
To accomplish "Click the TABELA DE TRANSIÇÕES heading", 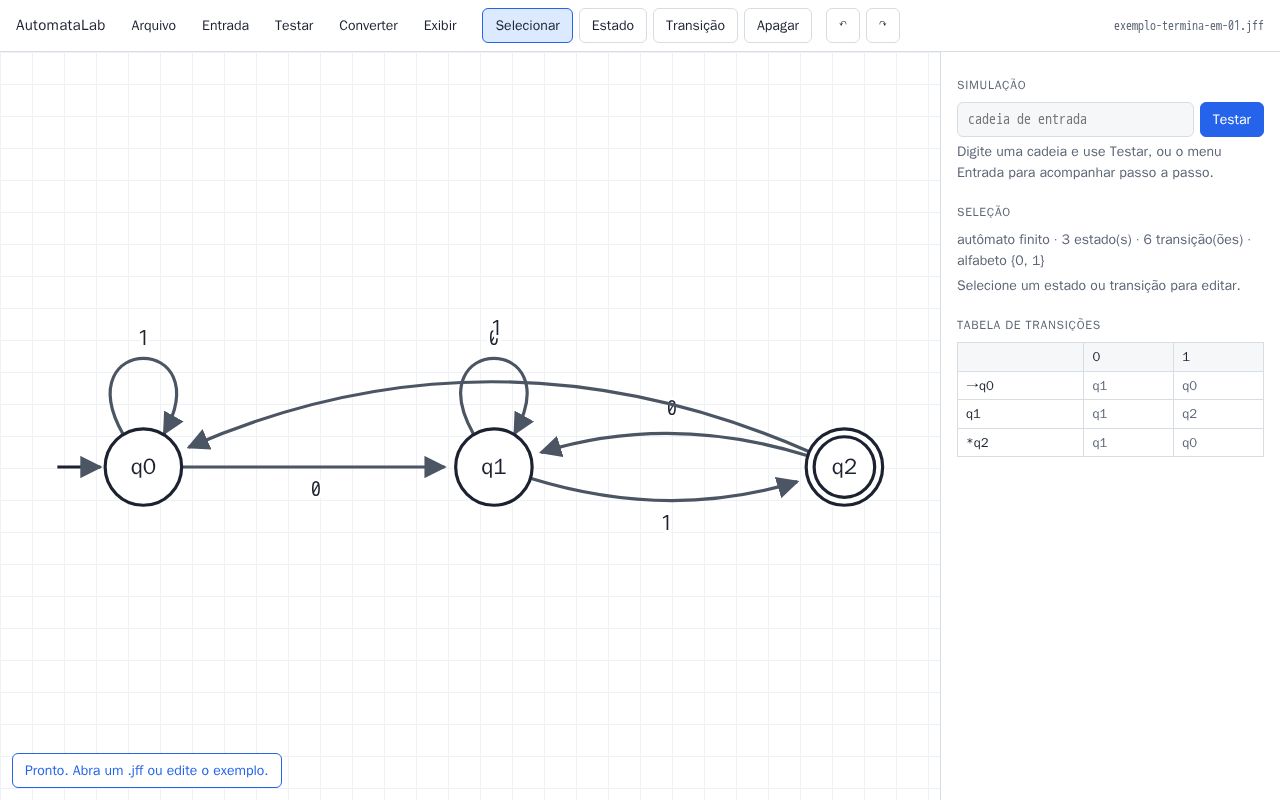I will click(x=1029, y=325).
